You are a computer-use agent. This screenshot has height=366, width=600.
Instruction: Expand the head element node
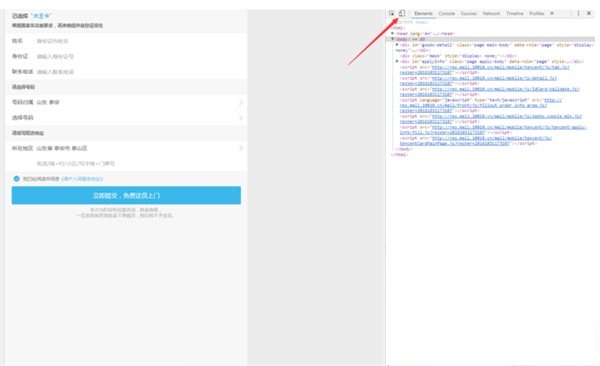pyautogui.click(x=393, y=34)
